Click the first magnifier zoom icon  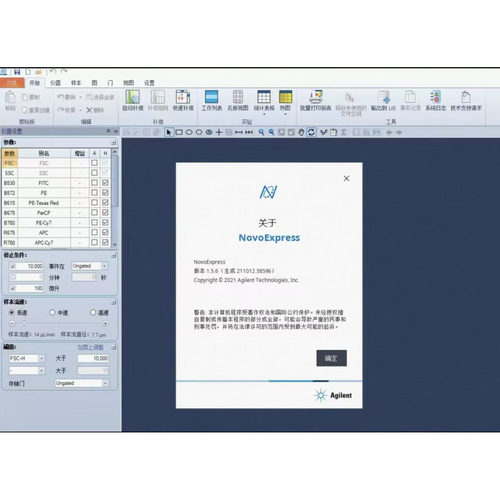[261, 132]
